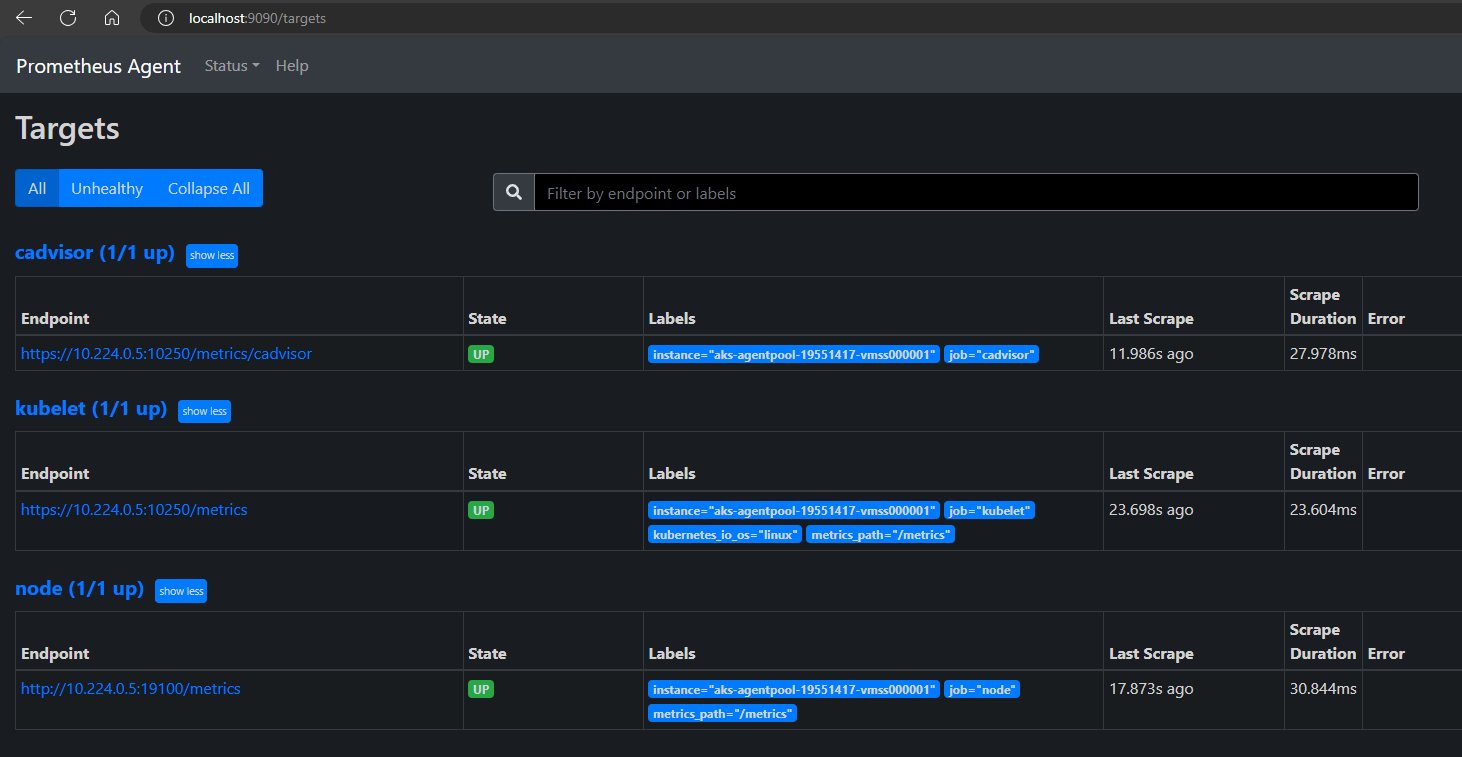This screenshot has height=757, width=1462.
Task: Click the search magnifier icon beside filter
Action: tap(514, 192)
